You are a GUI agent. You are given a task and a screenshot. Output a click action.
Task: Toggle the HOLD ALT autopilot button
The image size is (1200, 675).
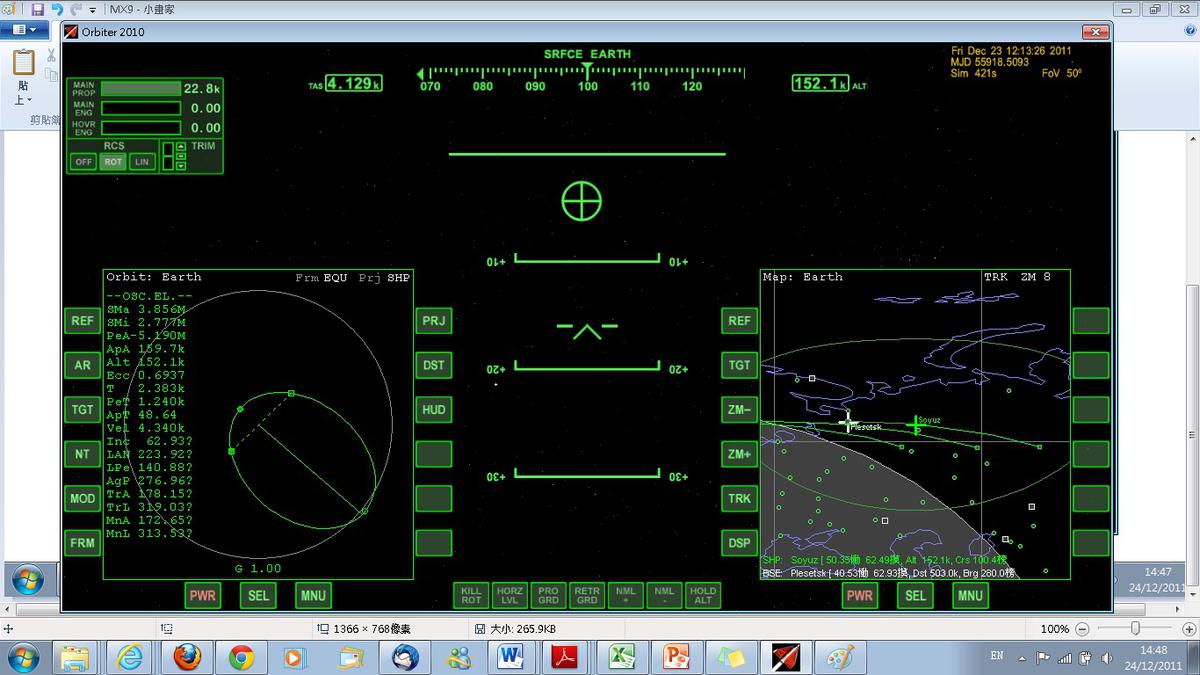tap(703, 595)
